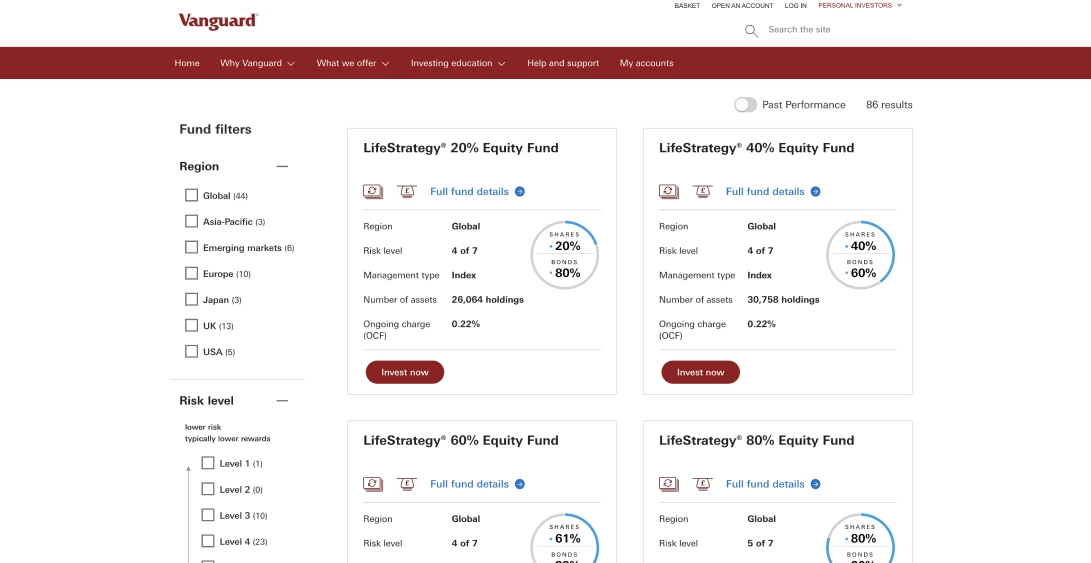Check the Emerging markets filter
Screen dimensions: 1091x563
tap(191, 247)
